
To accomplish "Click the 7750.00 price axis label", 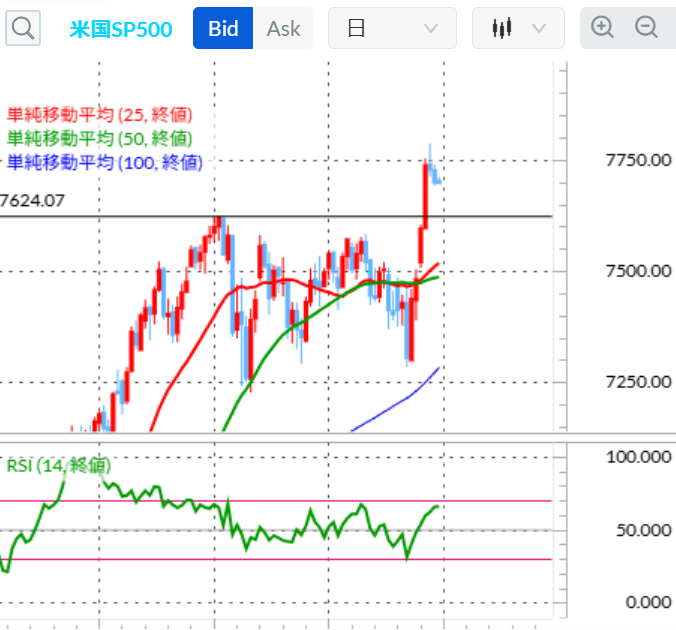I will point(638,160).
